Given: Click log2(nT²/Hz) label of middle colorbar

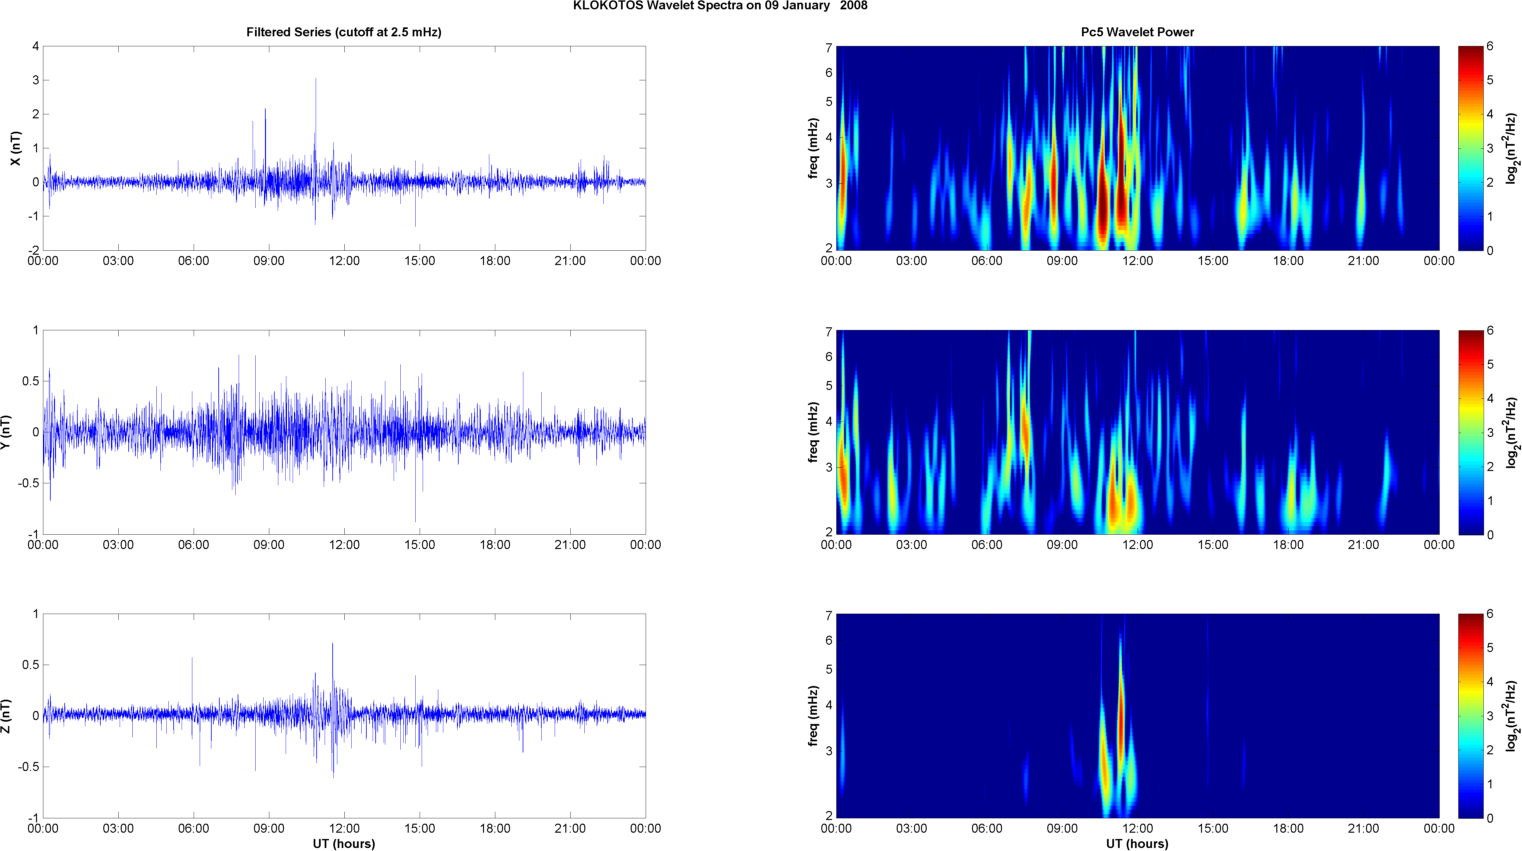Looking at the screenshot, I should 1511,432.
